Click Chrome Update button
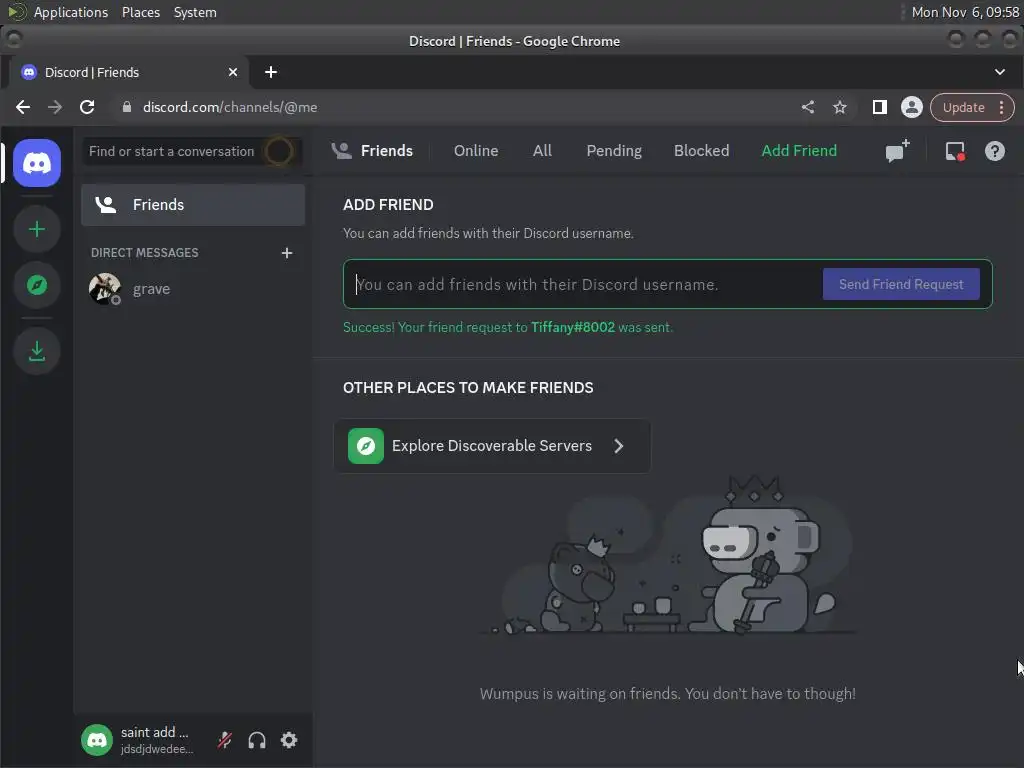The image size is (1024, 768). [963, 107]
